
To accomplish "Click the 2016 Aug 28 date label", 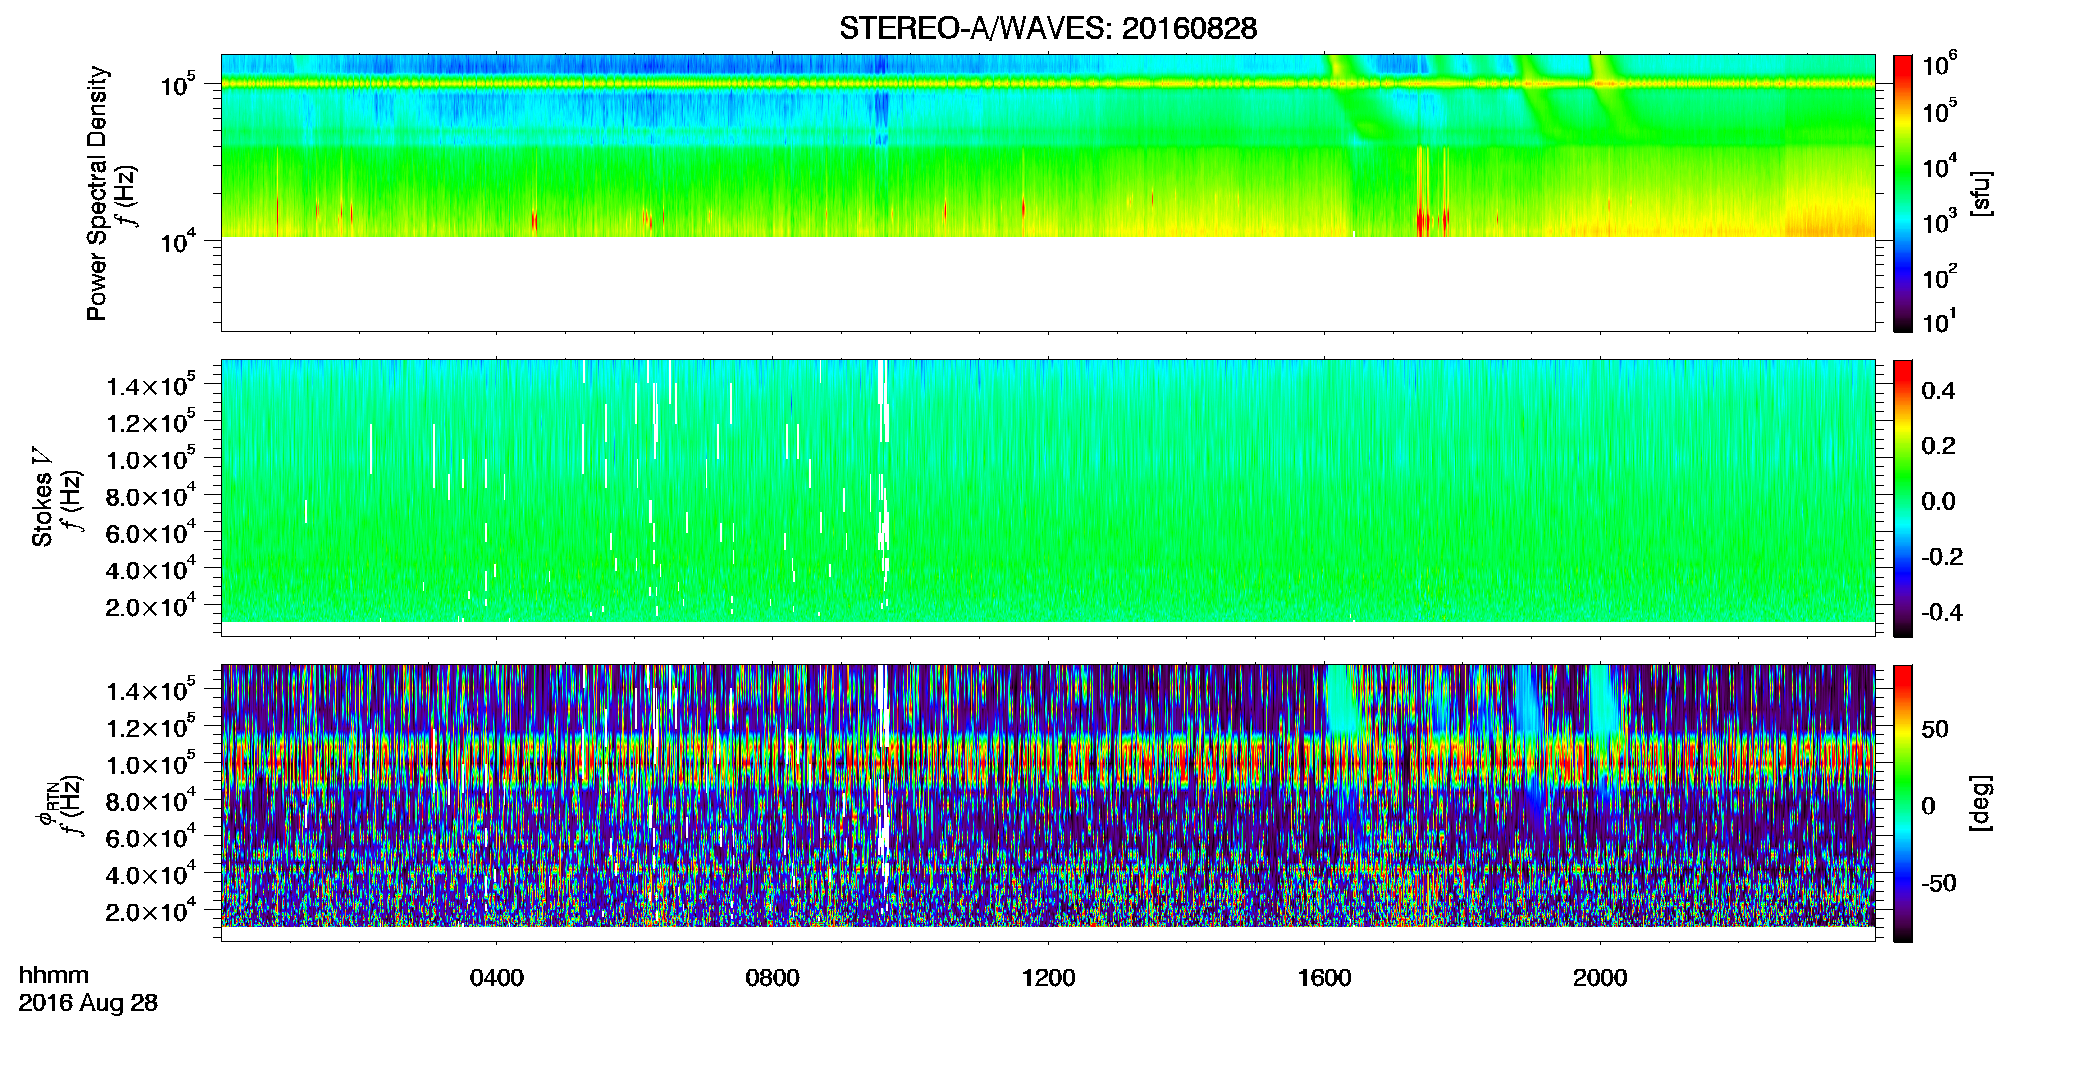I will 88,1003.
